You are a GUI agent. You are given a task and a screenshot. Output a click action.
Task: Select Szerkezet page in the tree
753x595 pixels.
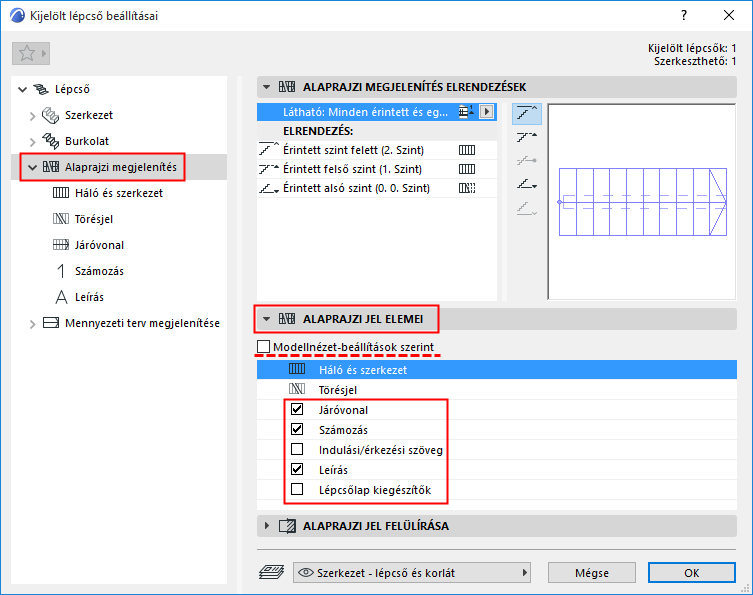[89, 115]
